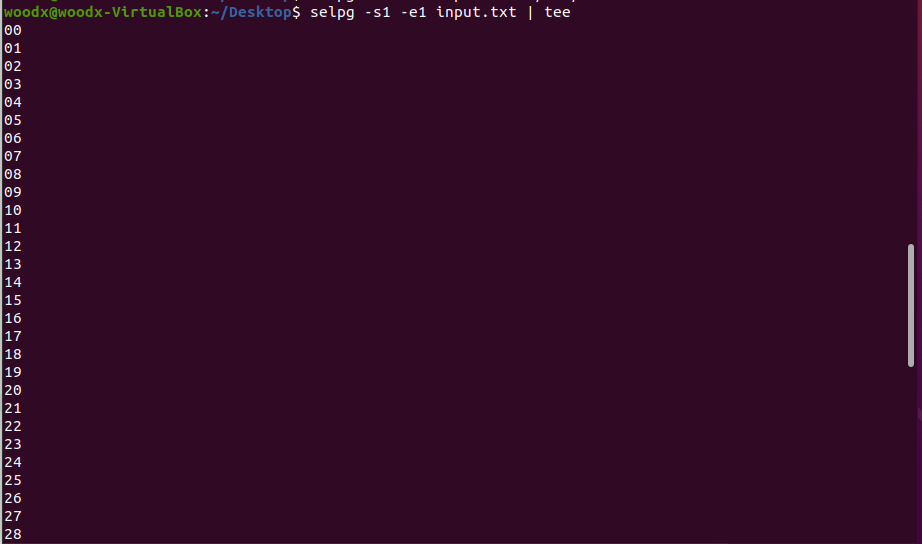Click output line 09
The height and width of the screenshot is (544, 922).
(x=13, y=192)
